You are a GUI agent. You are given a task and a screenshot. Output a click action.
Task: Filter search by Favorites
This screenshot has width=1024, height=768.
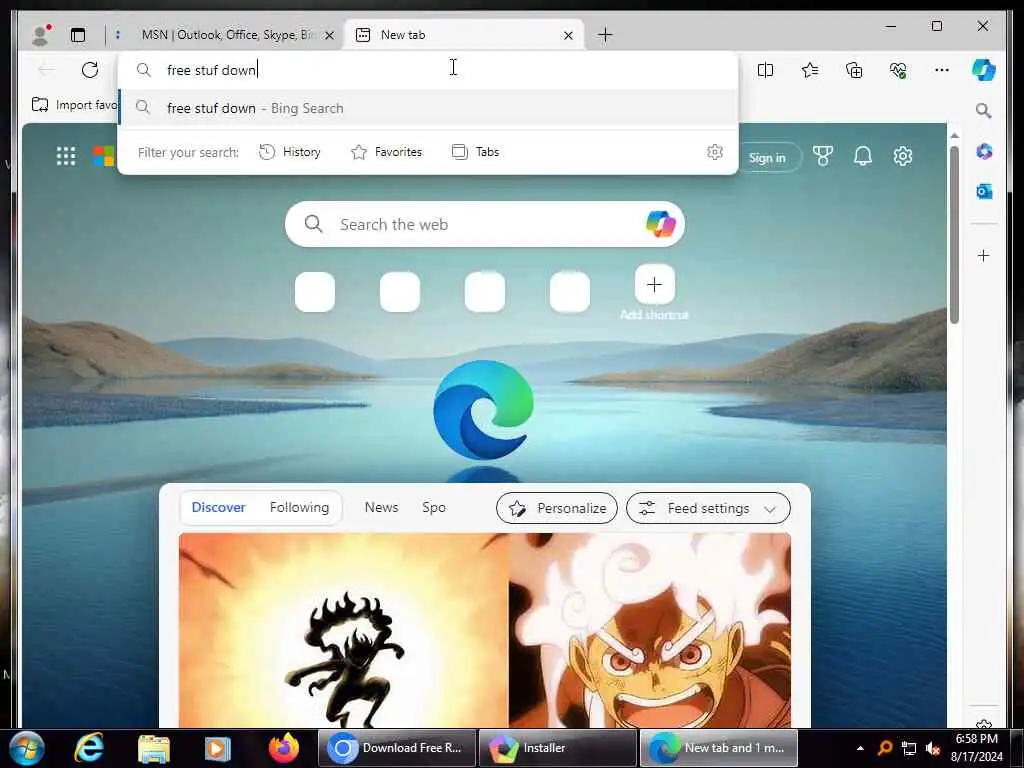pos(387,152)
